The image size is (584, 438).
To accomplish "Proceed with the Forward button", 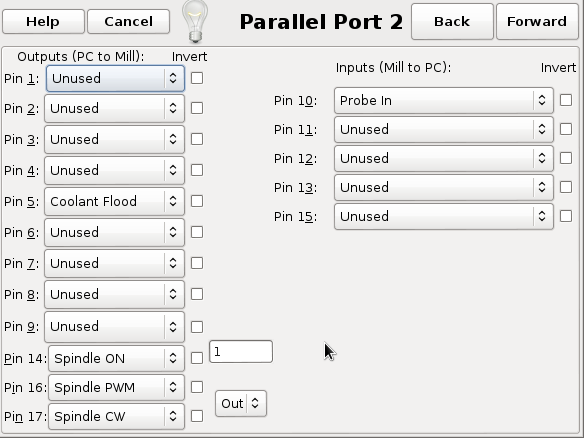I will click(x=537, y=21).
